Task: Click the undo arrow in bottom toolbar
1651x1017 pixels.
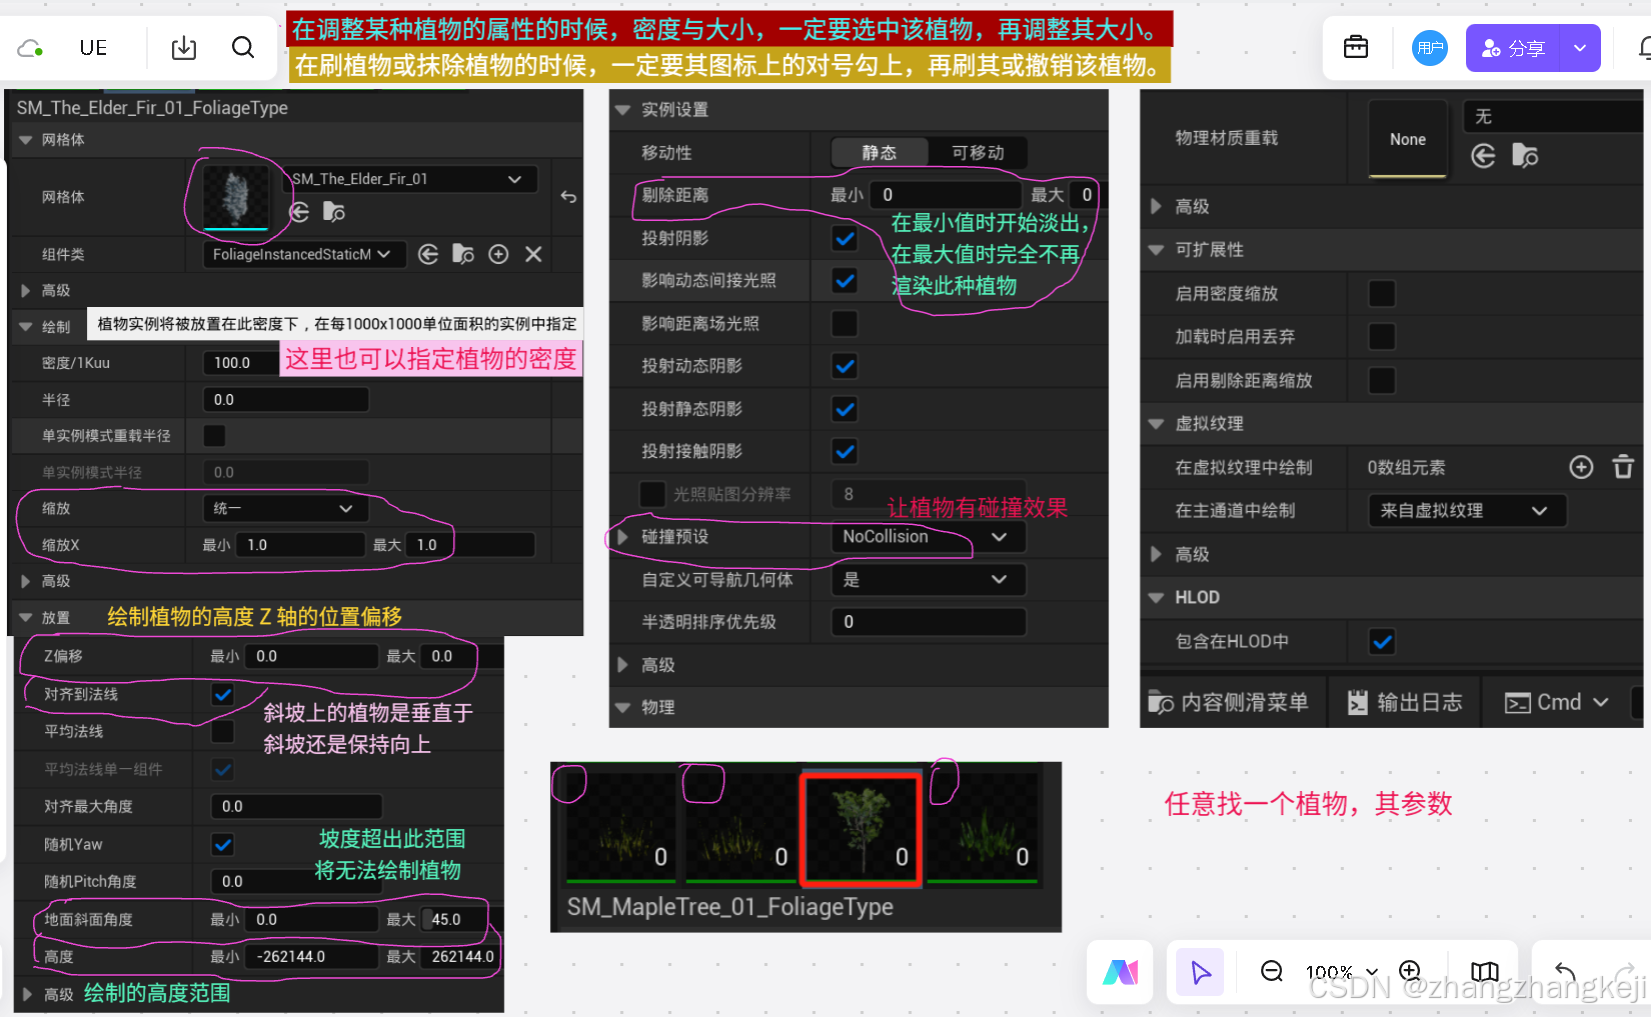Action: point(1564,971)
